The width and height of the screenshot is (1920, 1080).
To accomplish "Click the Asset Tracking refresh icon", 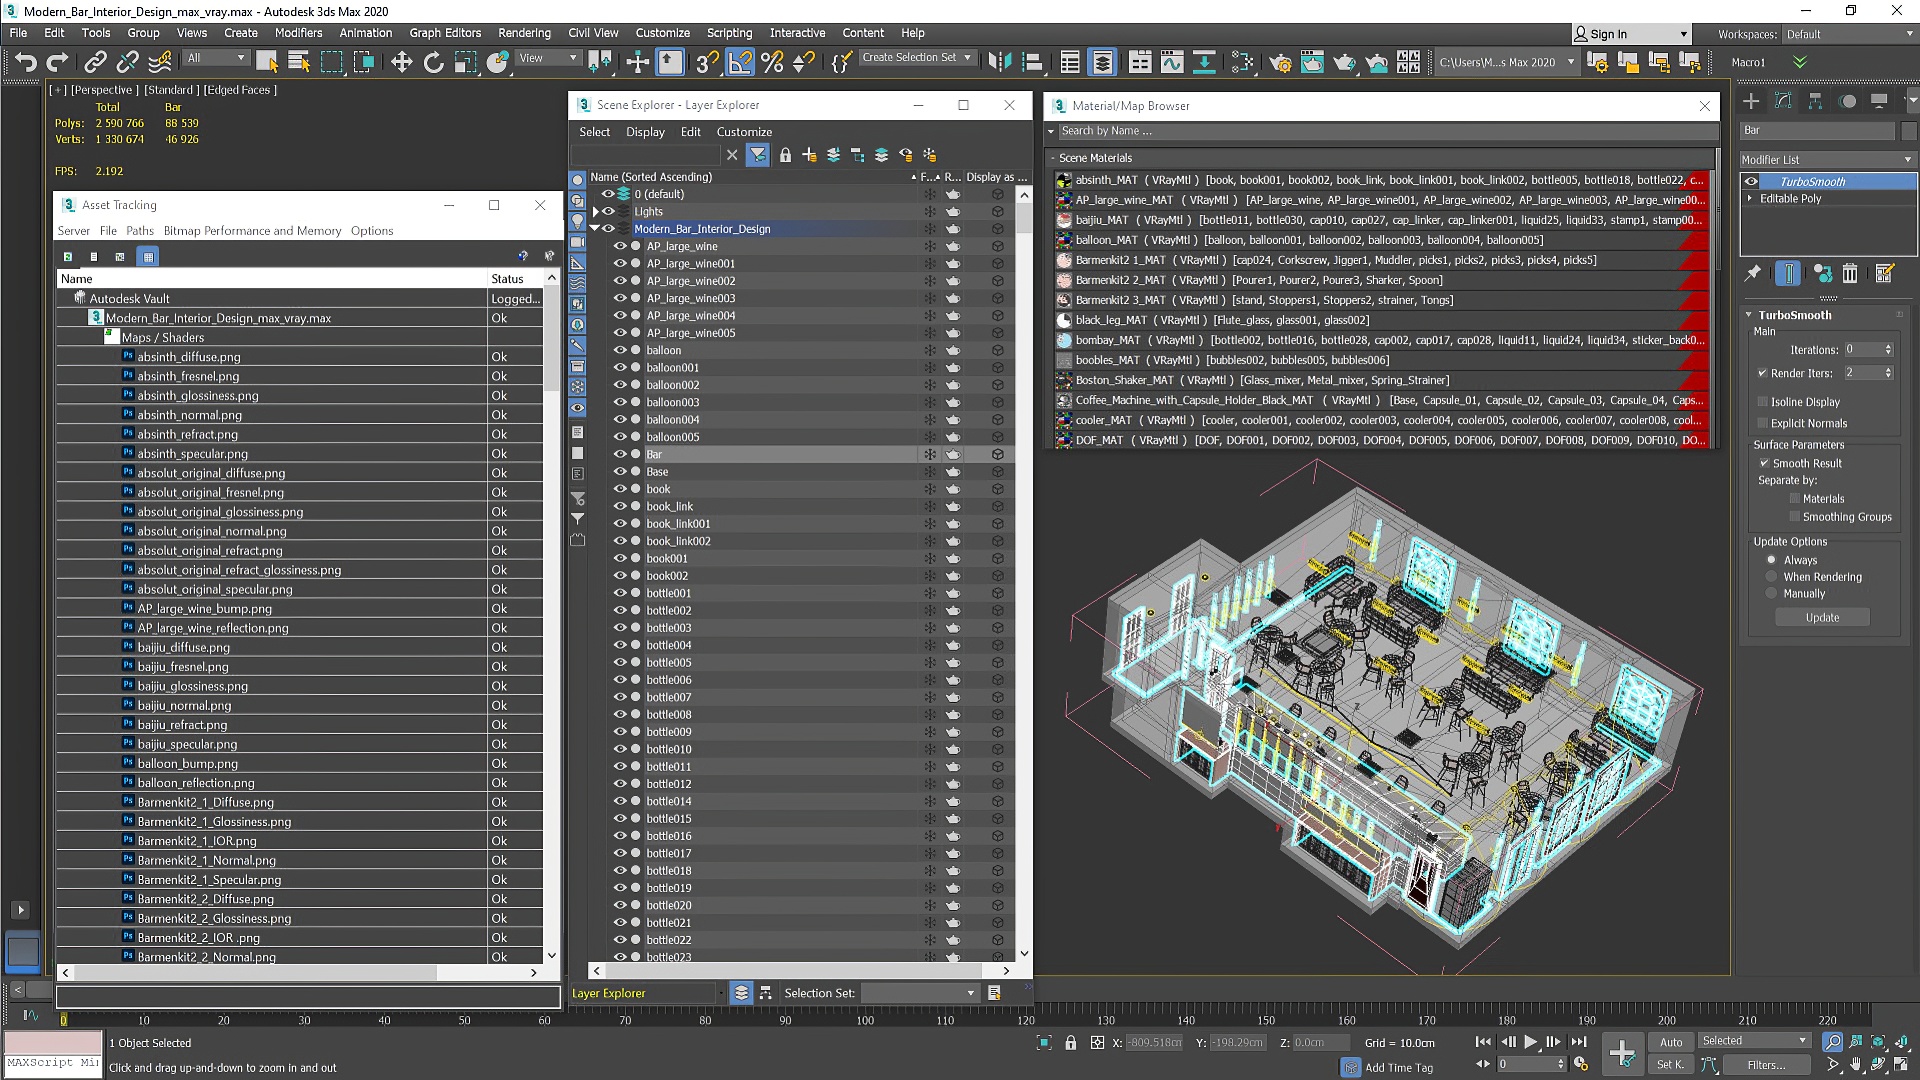I will pos(67,257).
